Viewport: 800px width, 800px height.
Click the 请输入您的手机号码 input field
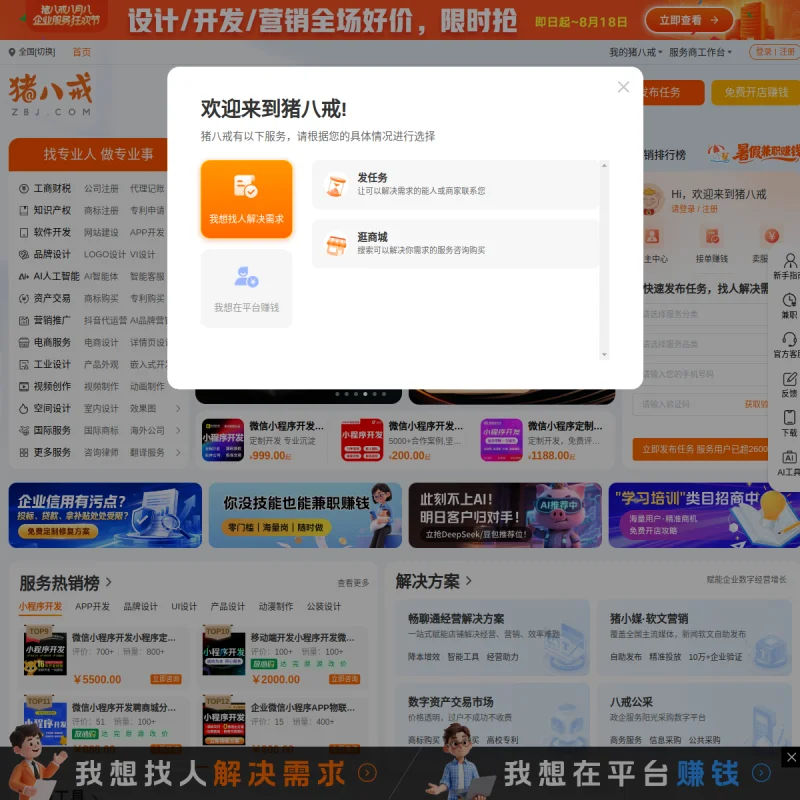[704, 374]
